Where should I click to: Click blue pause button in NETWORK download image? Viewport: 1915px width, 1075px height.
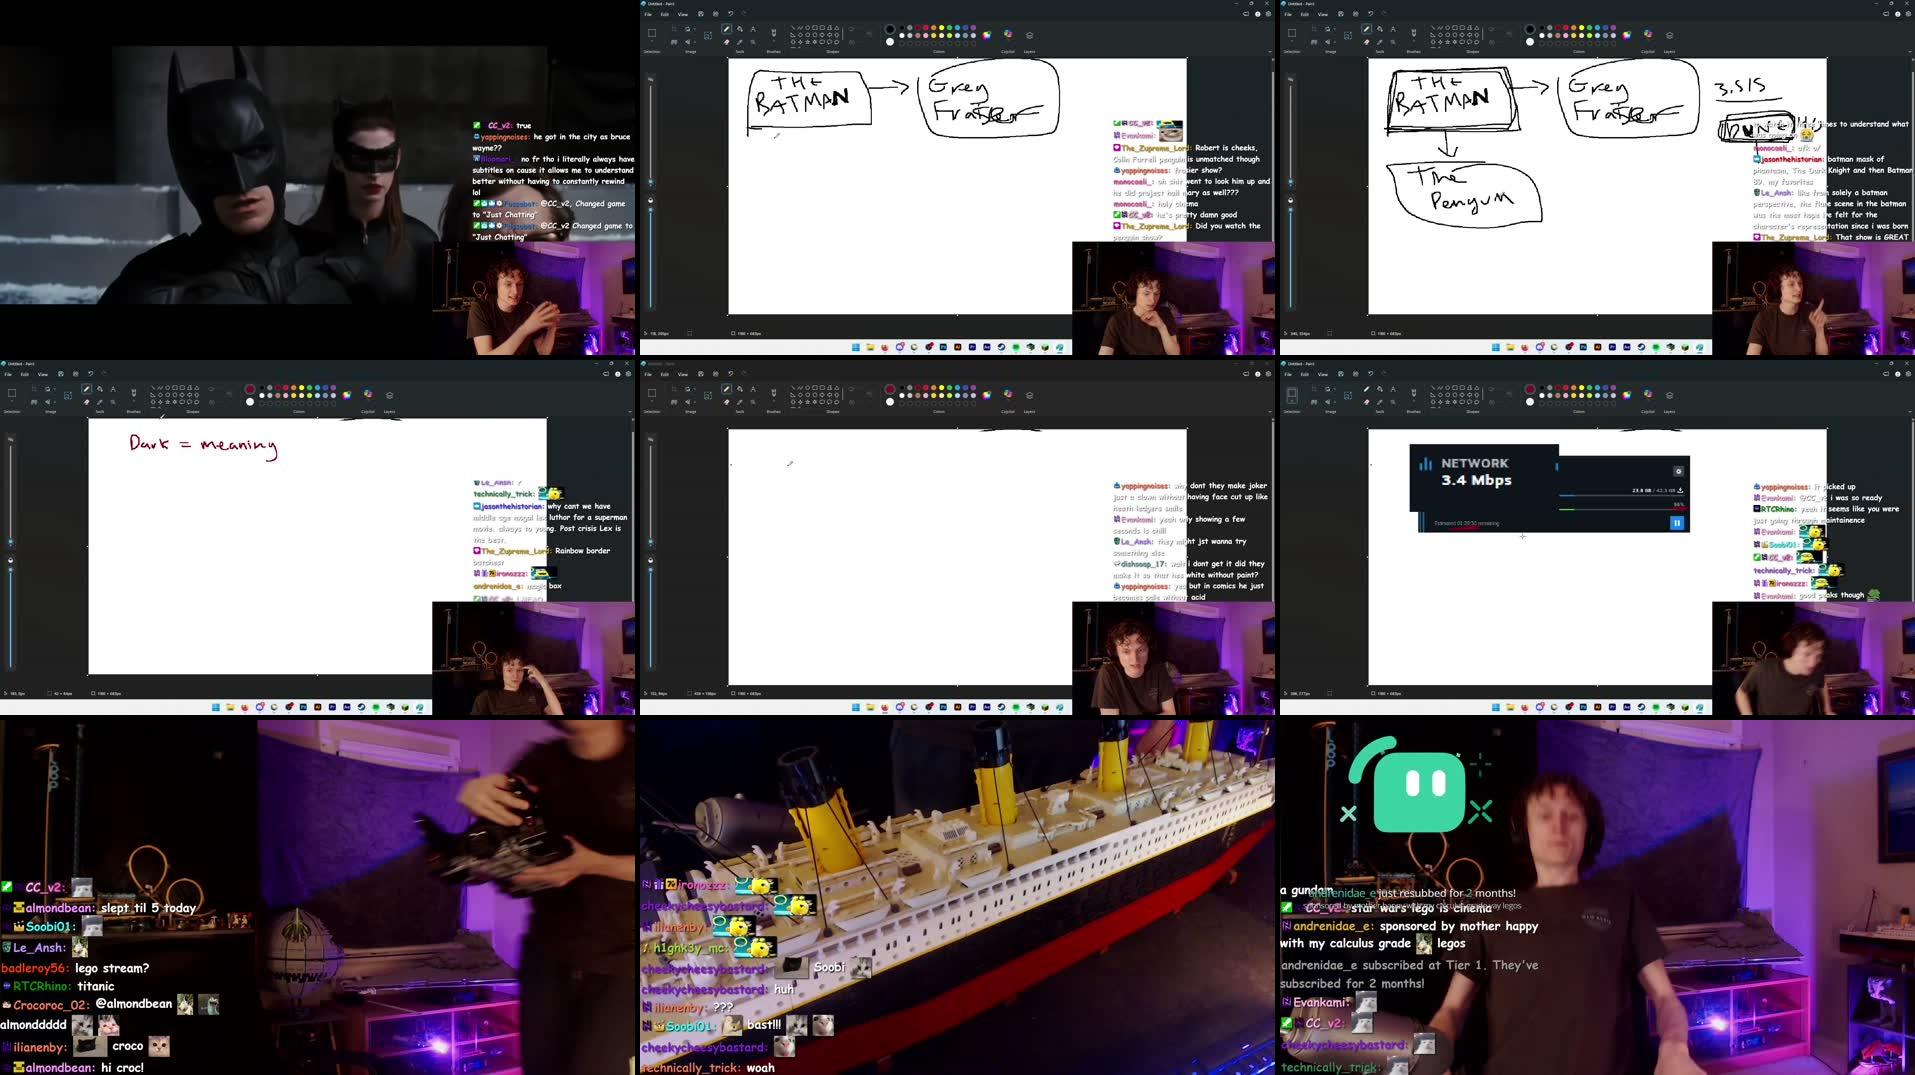tap(1677, 522)
